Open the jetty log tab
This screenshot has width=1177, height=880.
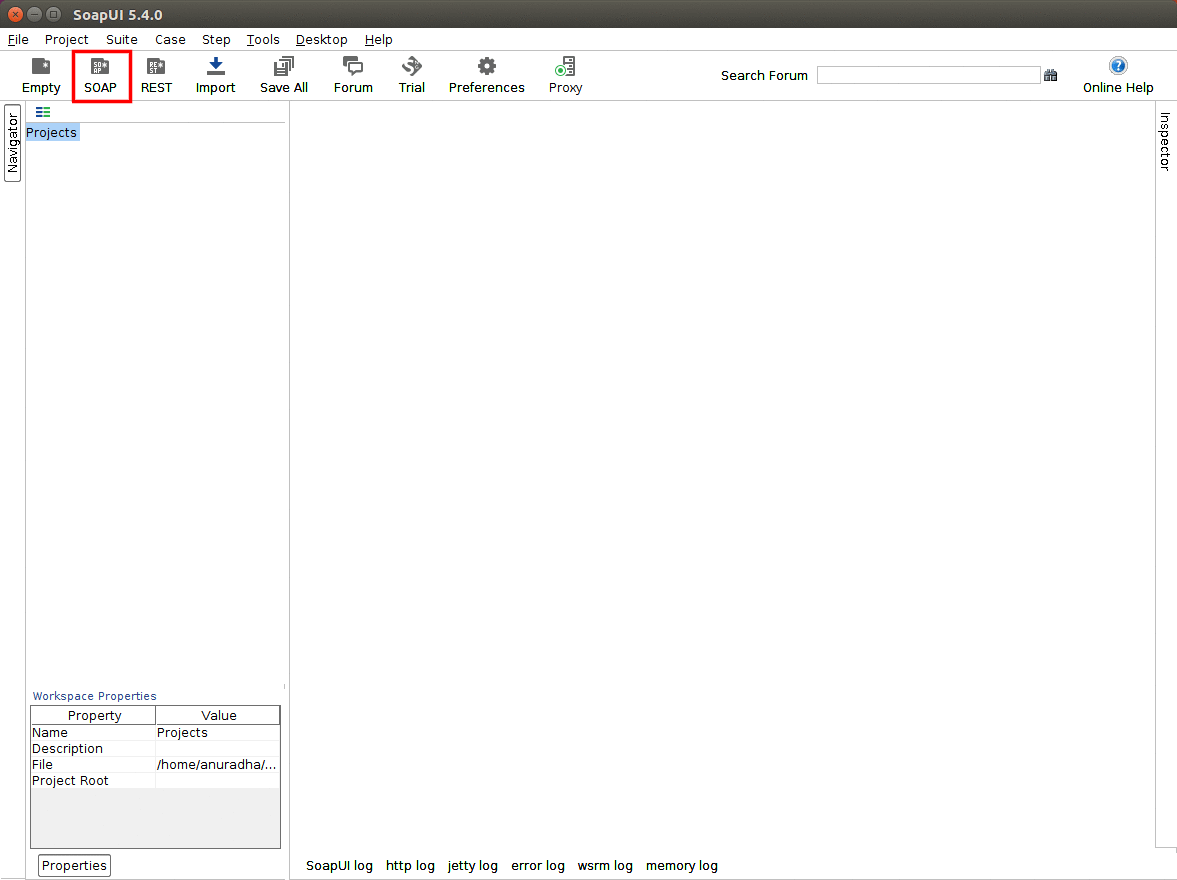[472, 866]
